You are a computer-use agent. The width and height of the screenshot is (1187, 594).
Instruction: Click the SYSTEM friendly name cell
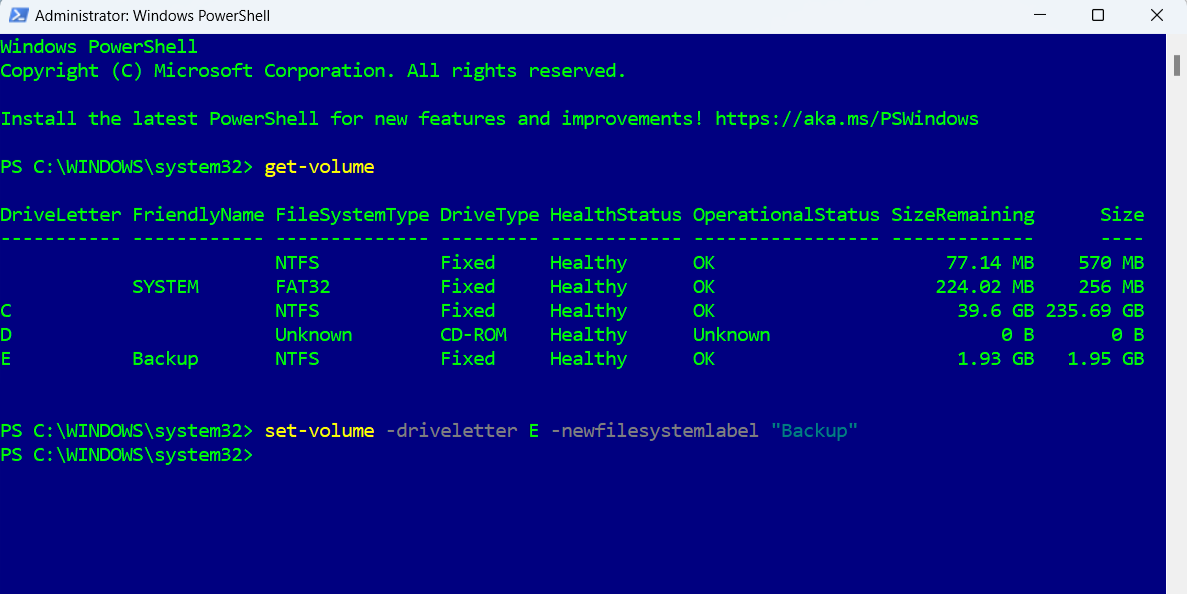[x=165, y=287]
